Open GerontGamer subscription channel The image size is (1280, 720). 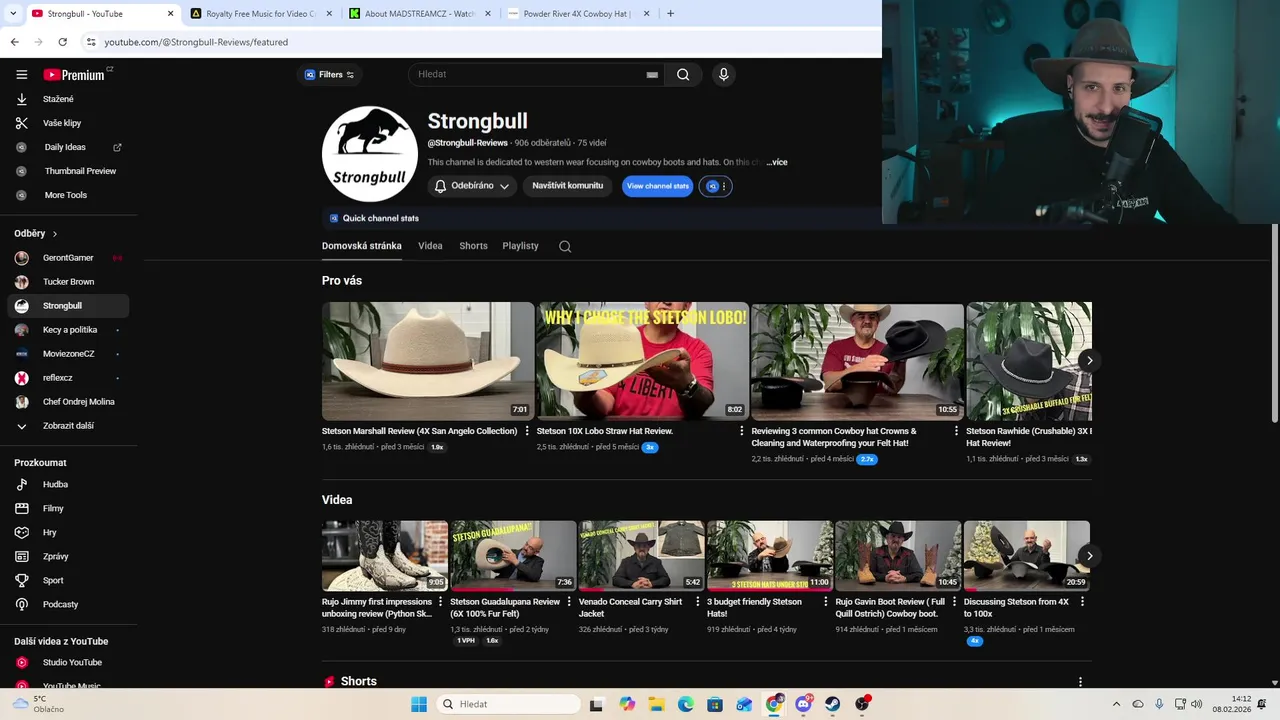pyautogui.click(x=67, y=258)
